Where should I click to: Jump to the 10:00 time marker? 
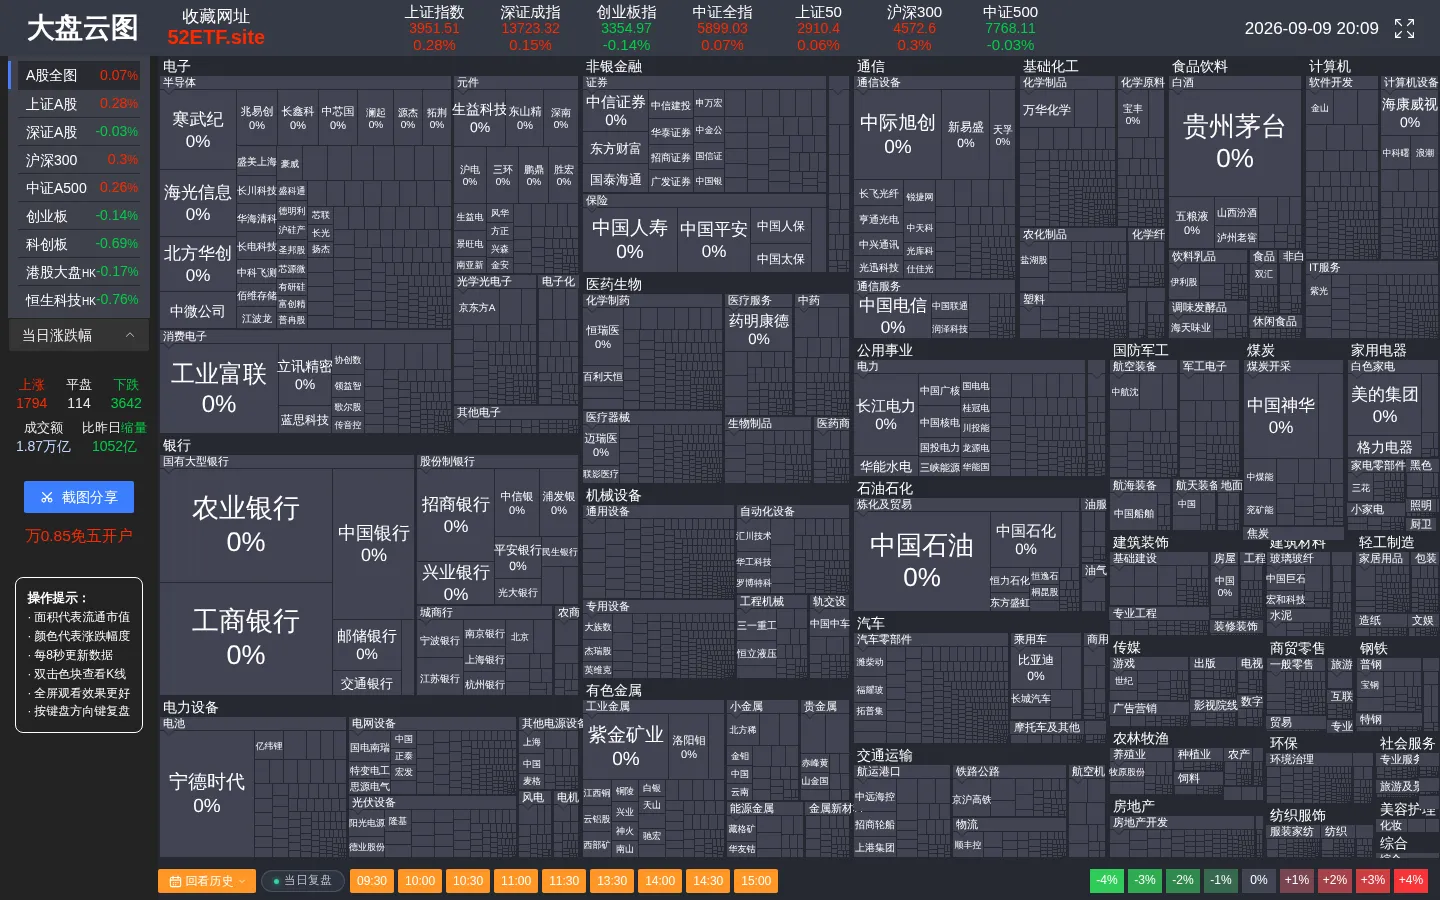click(420, 881)
